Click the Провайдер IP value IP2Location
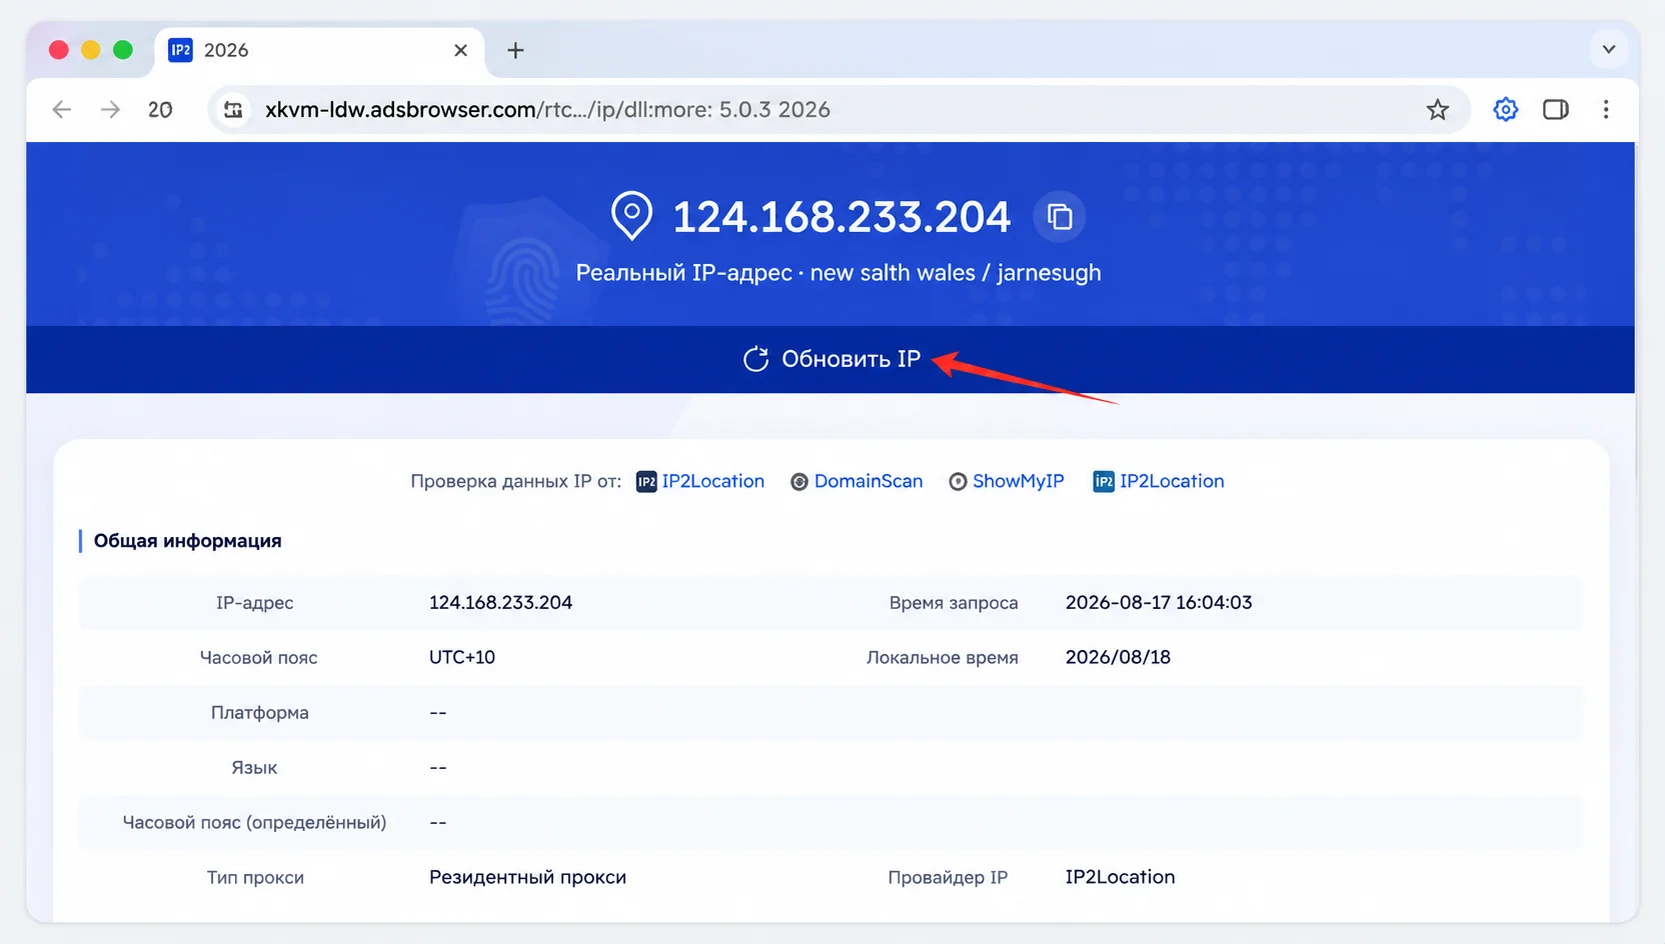1665x944 pixels. click(1119, 877)
